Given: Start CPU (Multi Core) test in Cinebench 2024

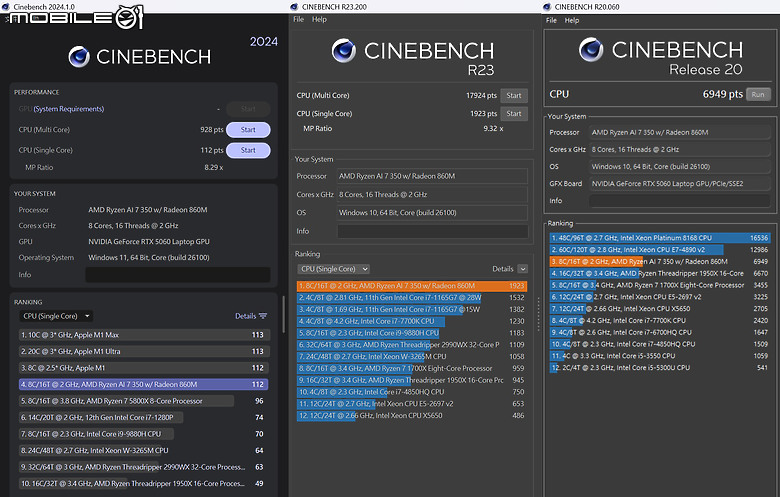Looking at the screenshot, I should tap(248, 130).
